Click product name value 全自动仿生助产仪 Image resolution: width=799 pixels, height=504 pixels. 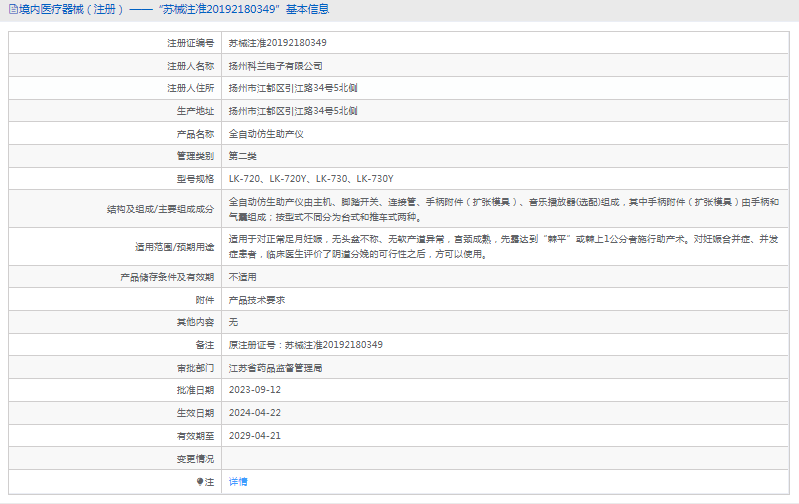(x=266, y=133)
